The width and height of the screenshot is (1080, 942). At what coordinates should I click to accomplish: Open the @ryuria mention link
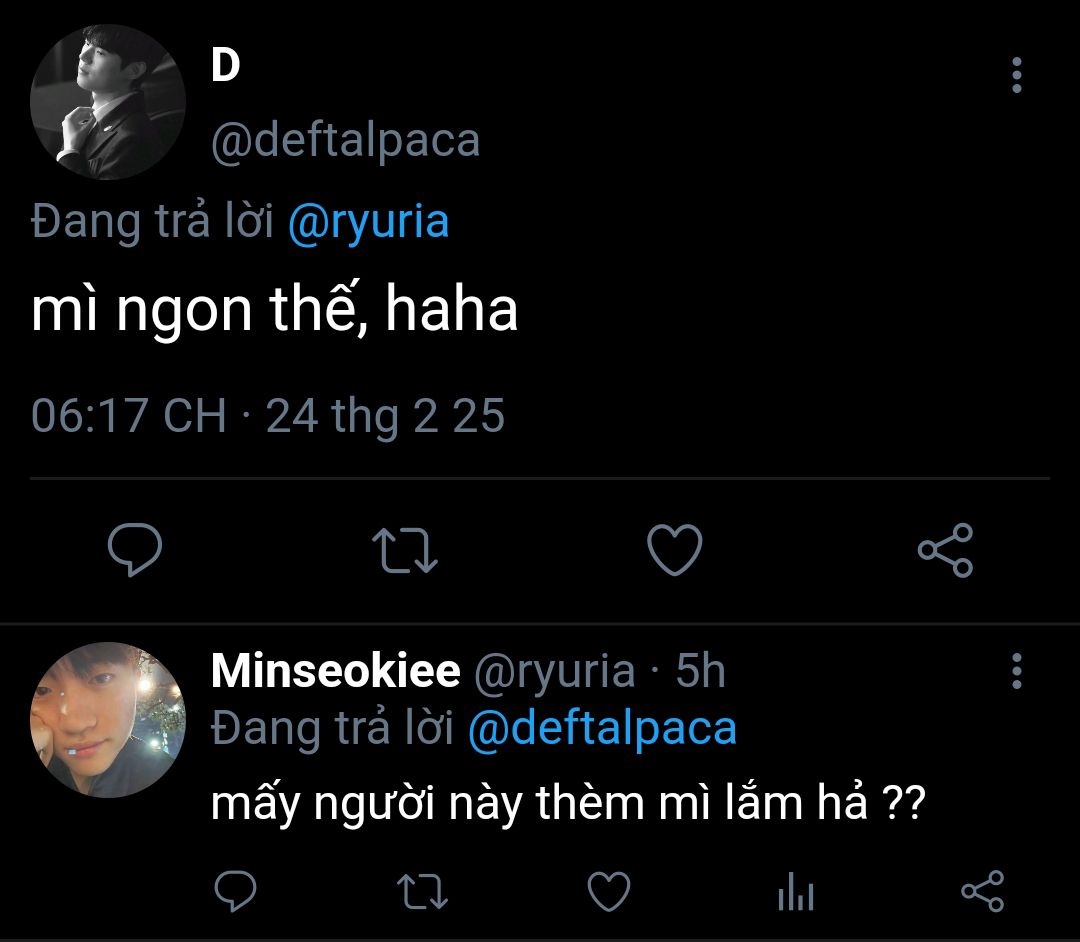click(368, 221)
